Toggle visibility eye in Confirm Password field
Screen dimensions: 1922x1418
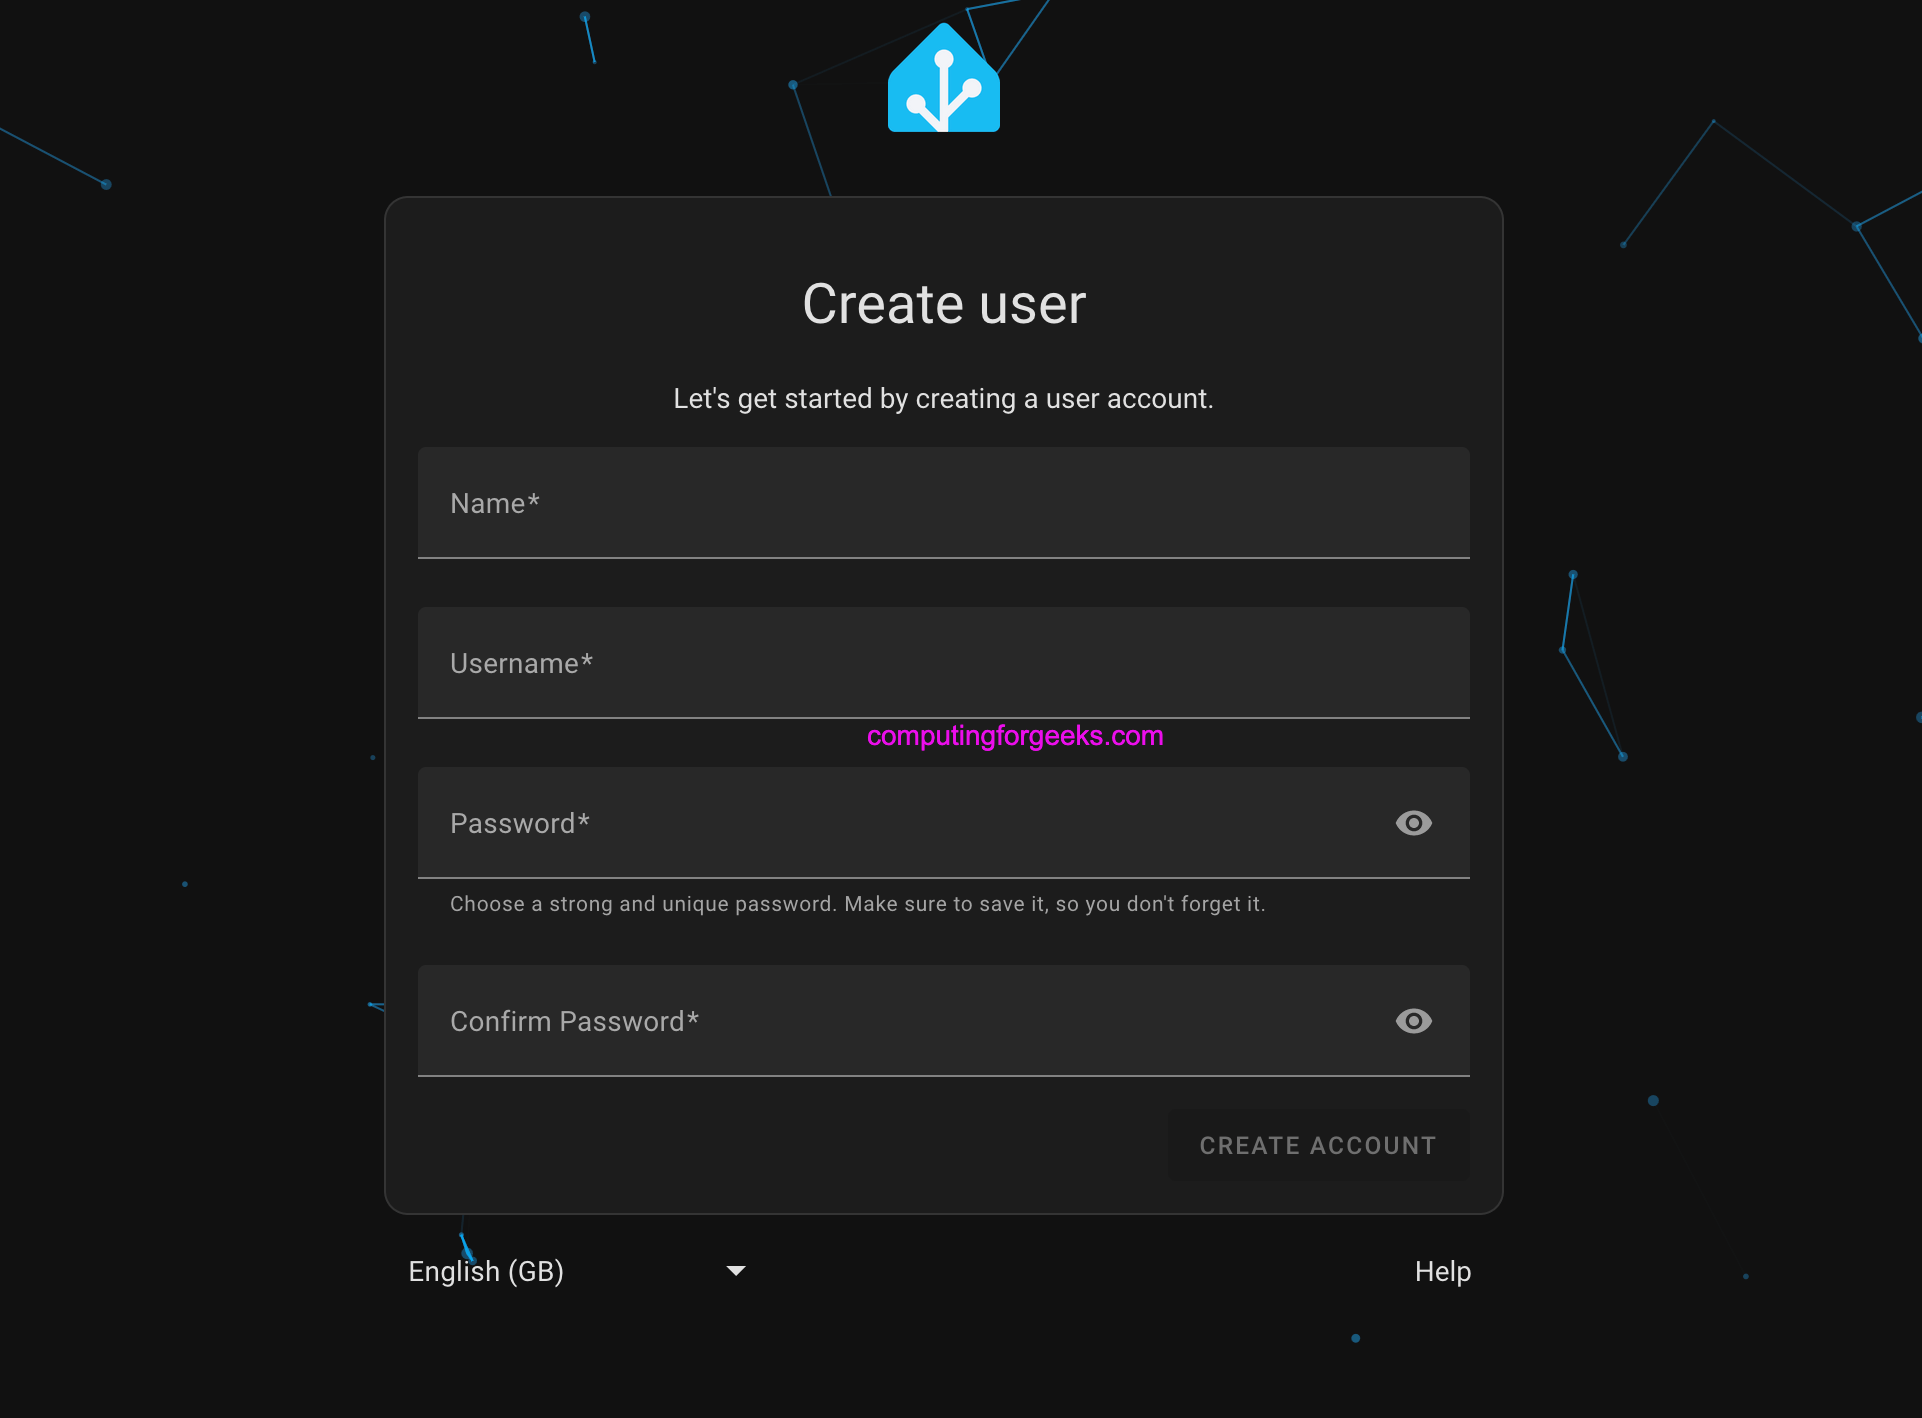(1413, 1021)
